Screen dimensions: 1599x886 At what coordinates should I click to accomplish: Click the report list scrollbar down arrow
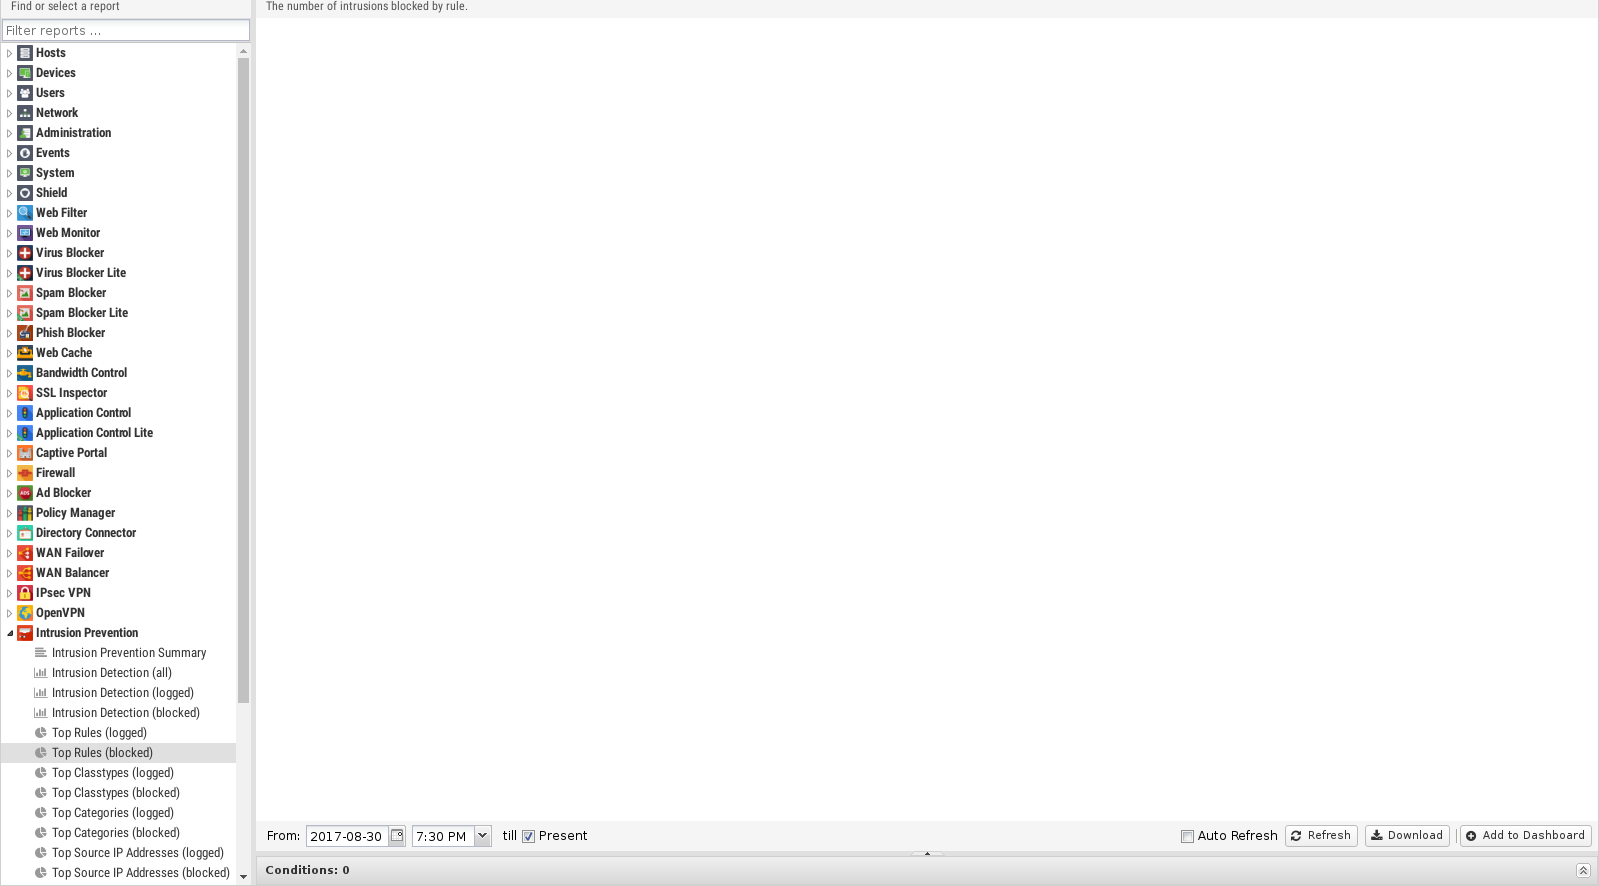243,877
